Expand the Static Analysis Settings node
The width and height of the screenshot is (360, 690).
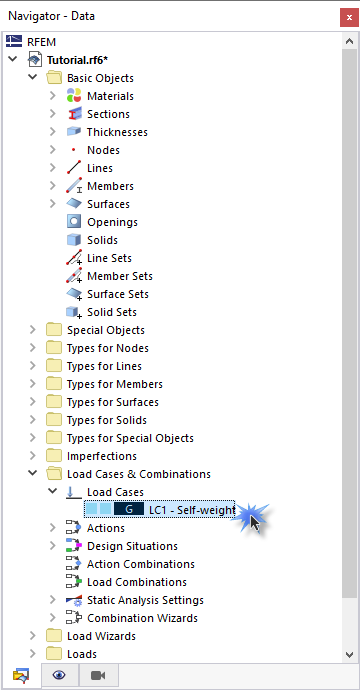click(52, 600)
